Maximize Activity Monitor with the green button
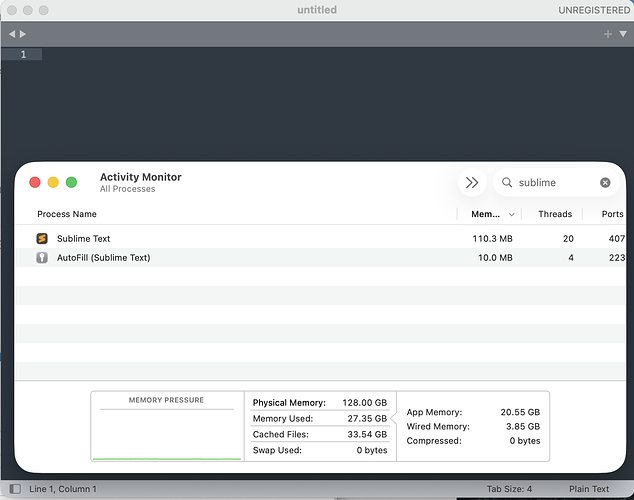634x500 pixels. pos(72,182)
